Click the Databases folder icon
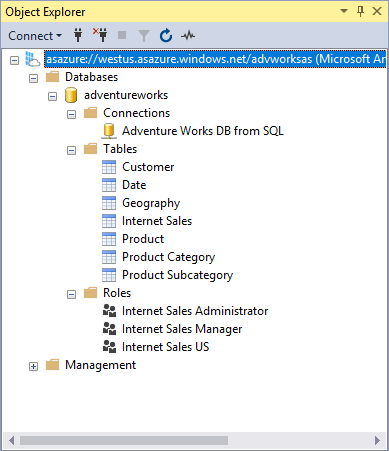 (52, 77)
